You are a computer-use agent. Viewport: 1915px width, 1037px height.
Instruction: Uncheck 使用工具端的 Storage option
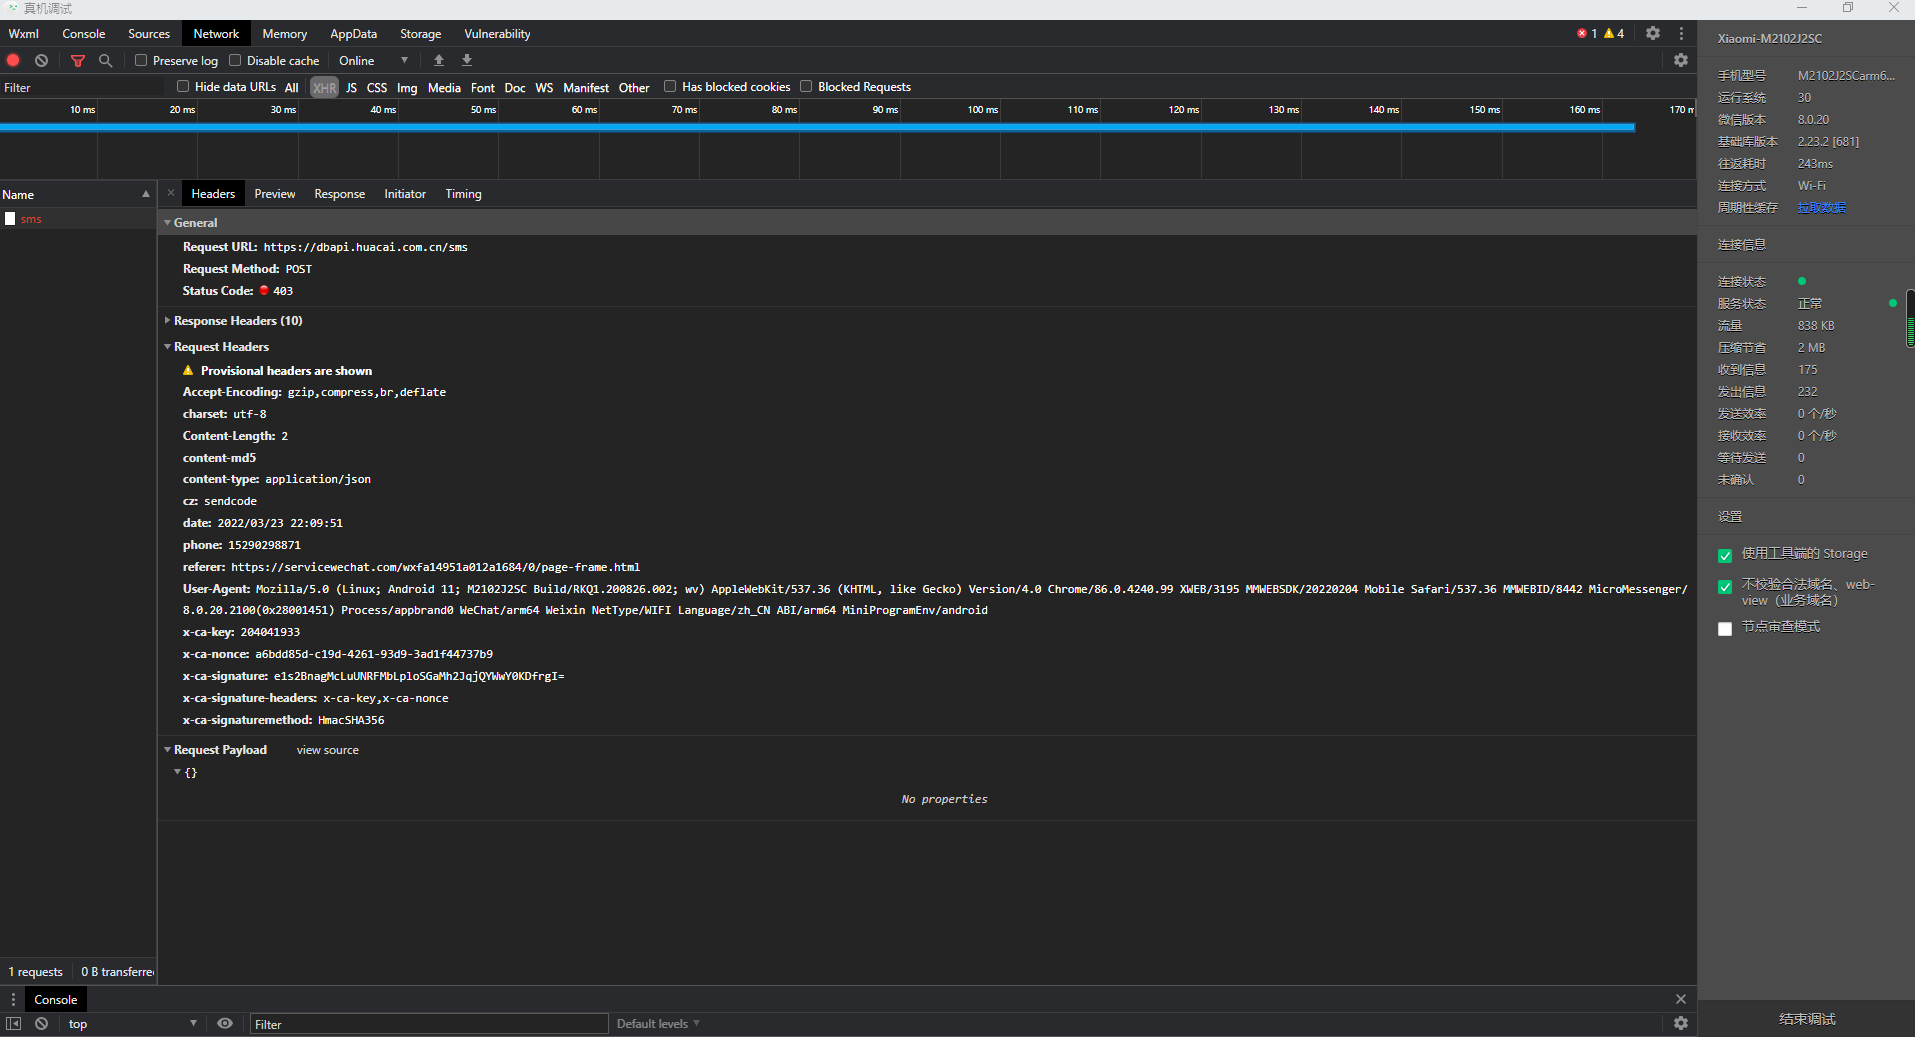pyautogui.click(x=1725, y=555)
